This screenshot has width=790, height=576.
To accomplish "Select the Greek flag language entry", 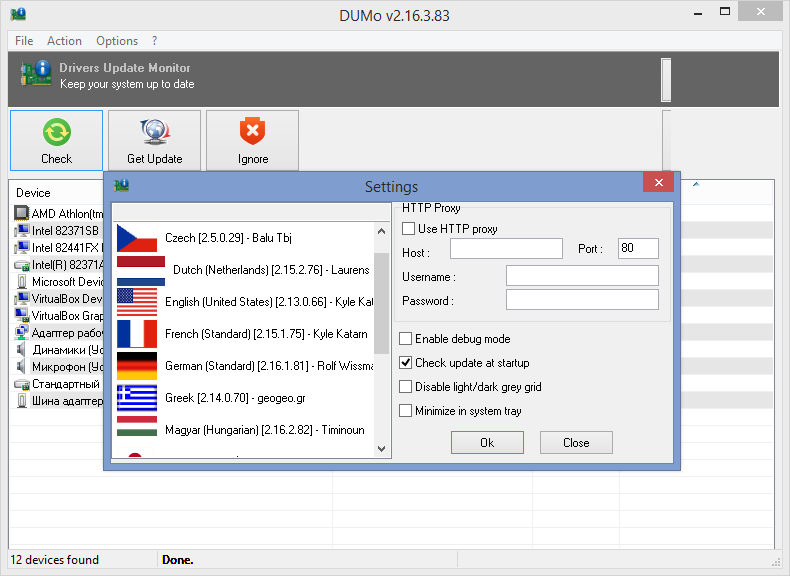I will tap(244, 398).
